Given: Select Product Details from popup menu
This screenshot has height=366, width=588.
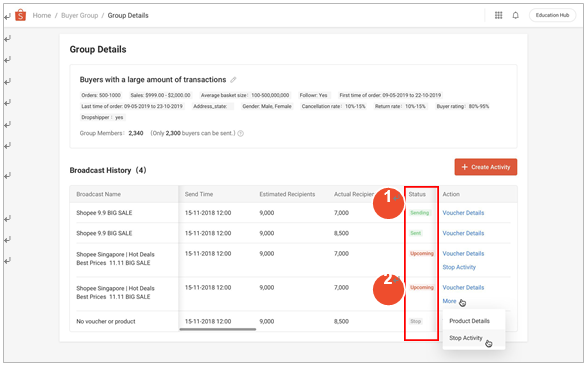Looking at the screenshot, I should (470, 321).
